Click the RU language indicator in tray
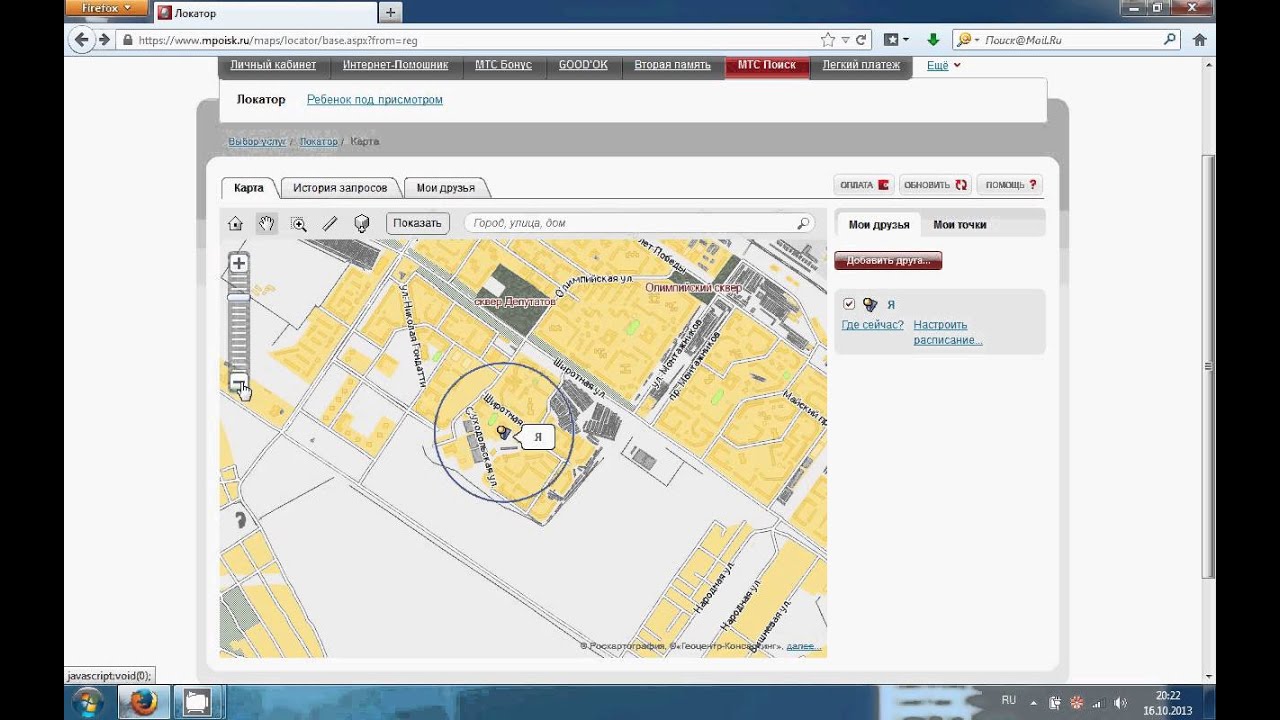Screen dimensions: 1280x720 [1009, 700]
